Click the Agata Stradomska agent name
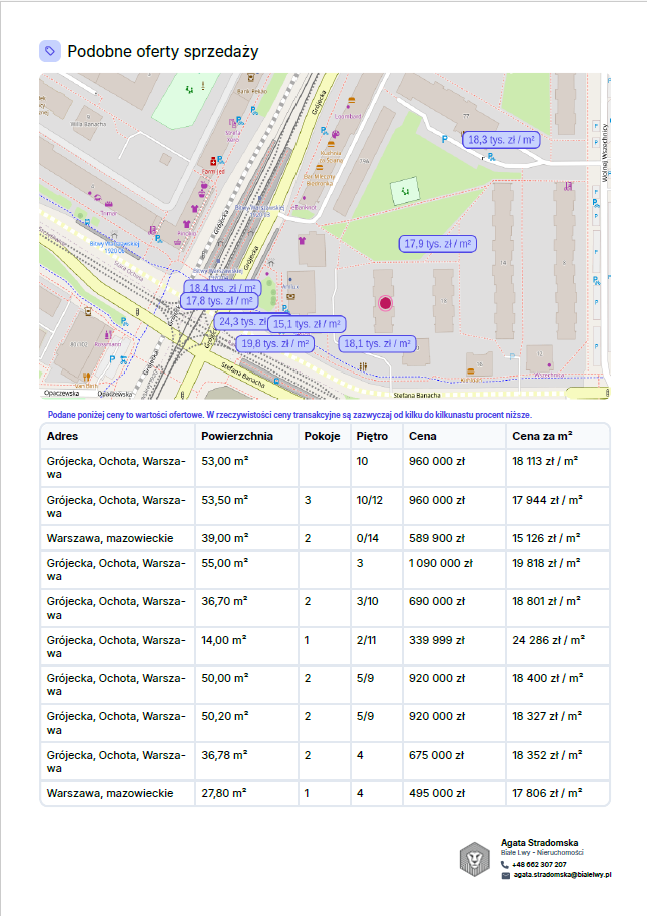The height and width of the screenshot is (916, 647). (540, 843)
